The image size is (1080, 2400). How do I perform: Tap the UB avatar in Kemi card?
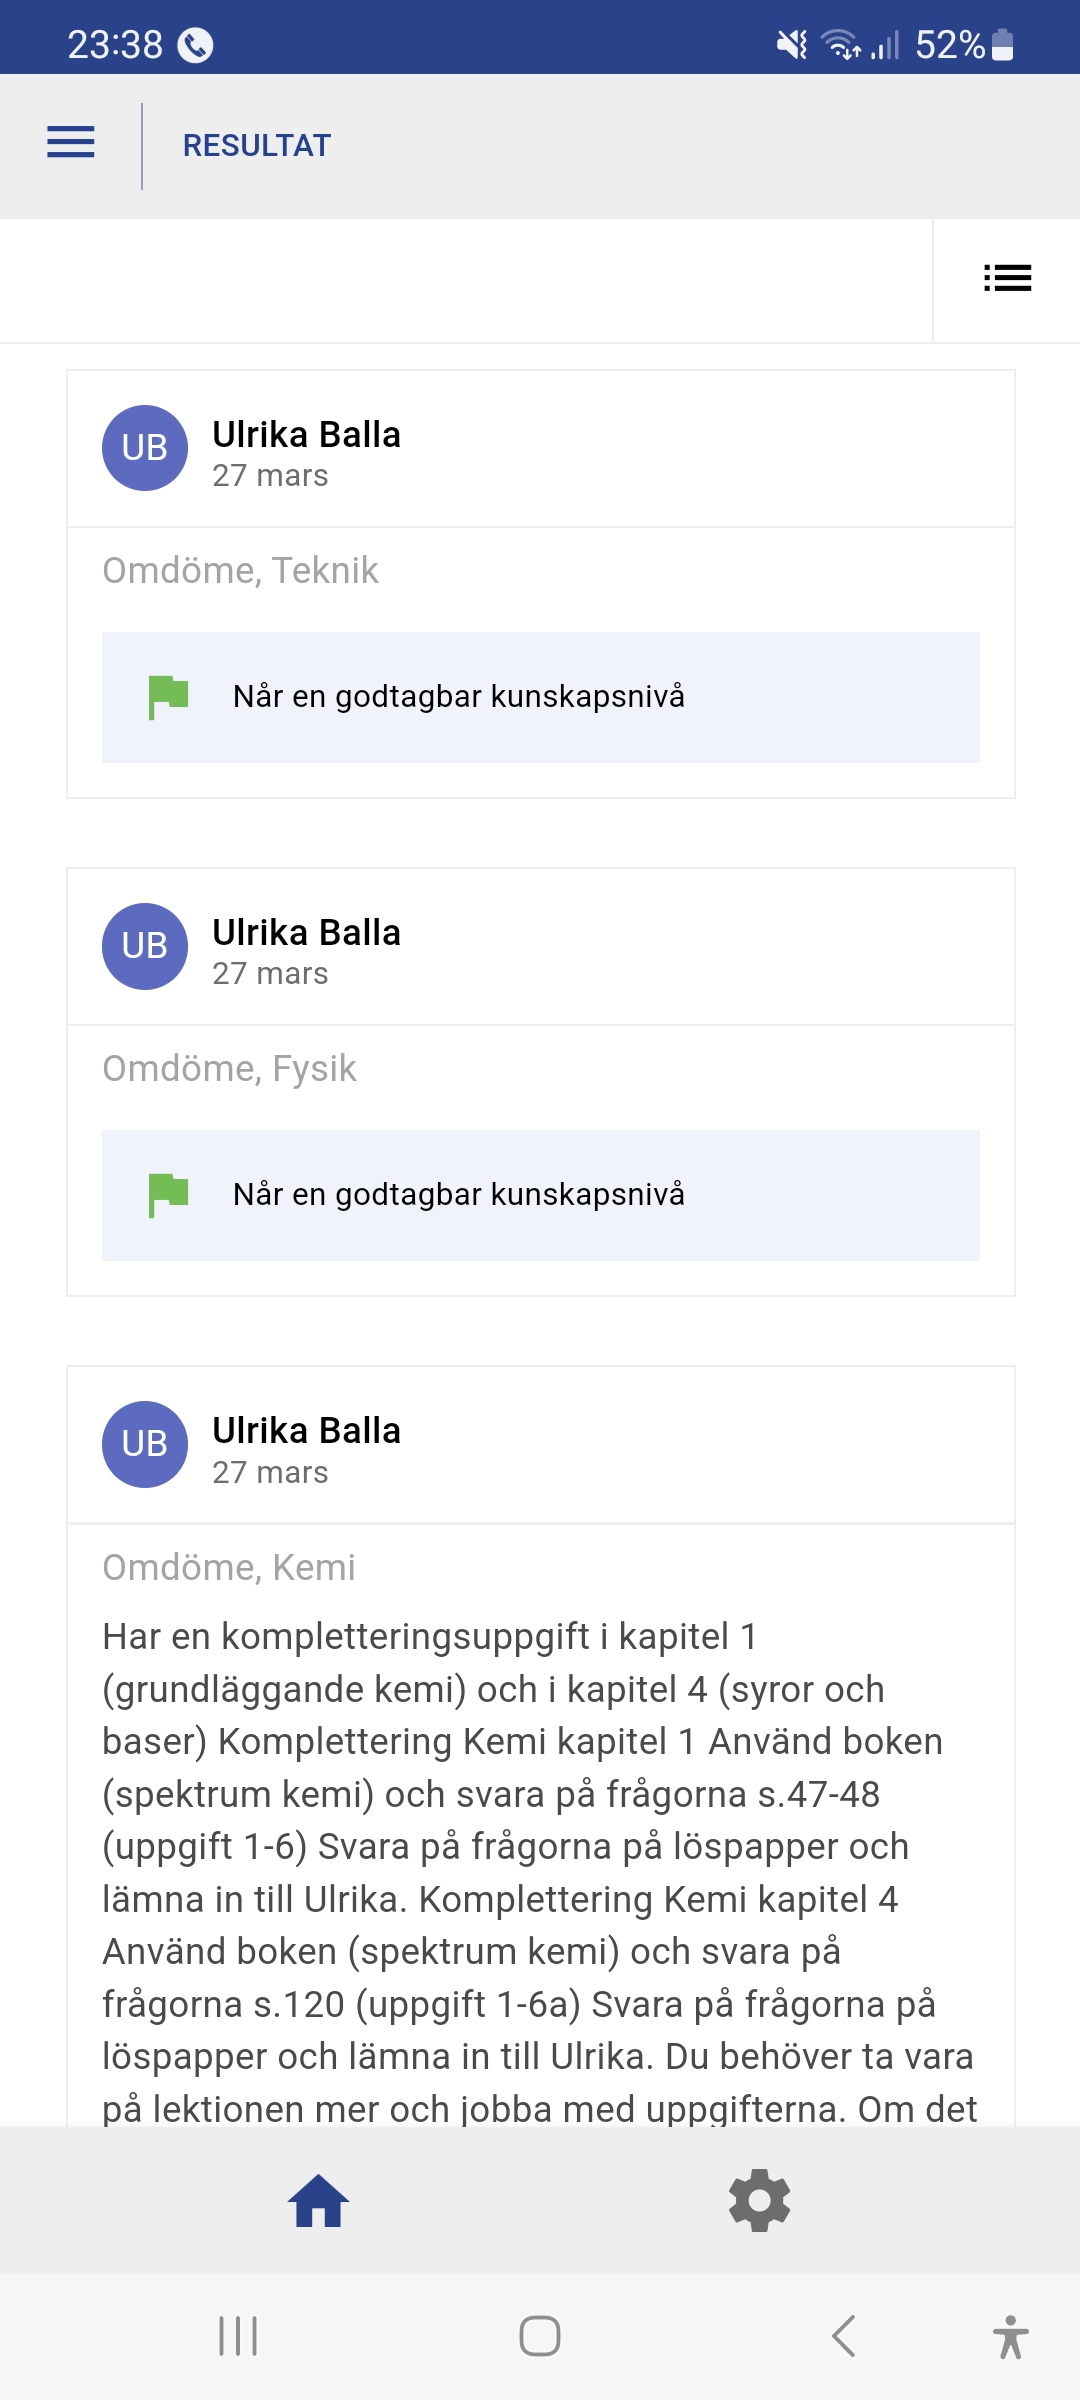[145, 1444]
